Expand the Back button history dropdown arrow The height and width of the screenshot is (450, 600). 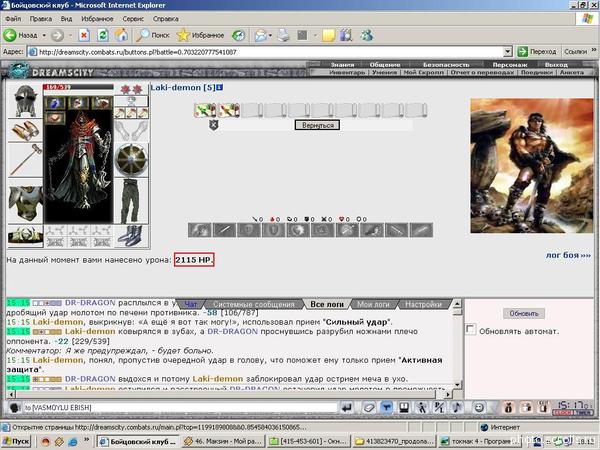44,35
